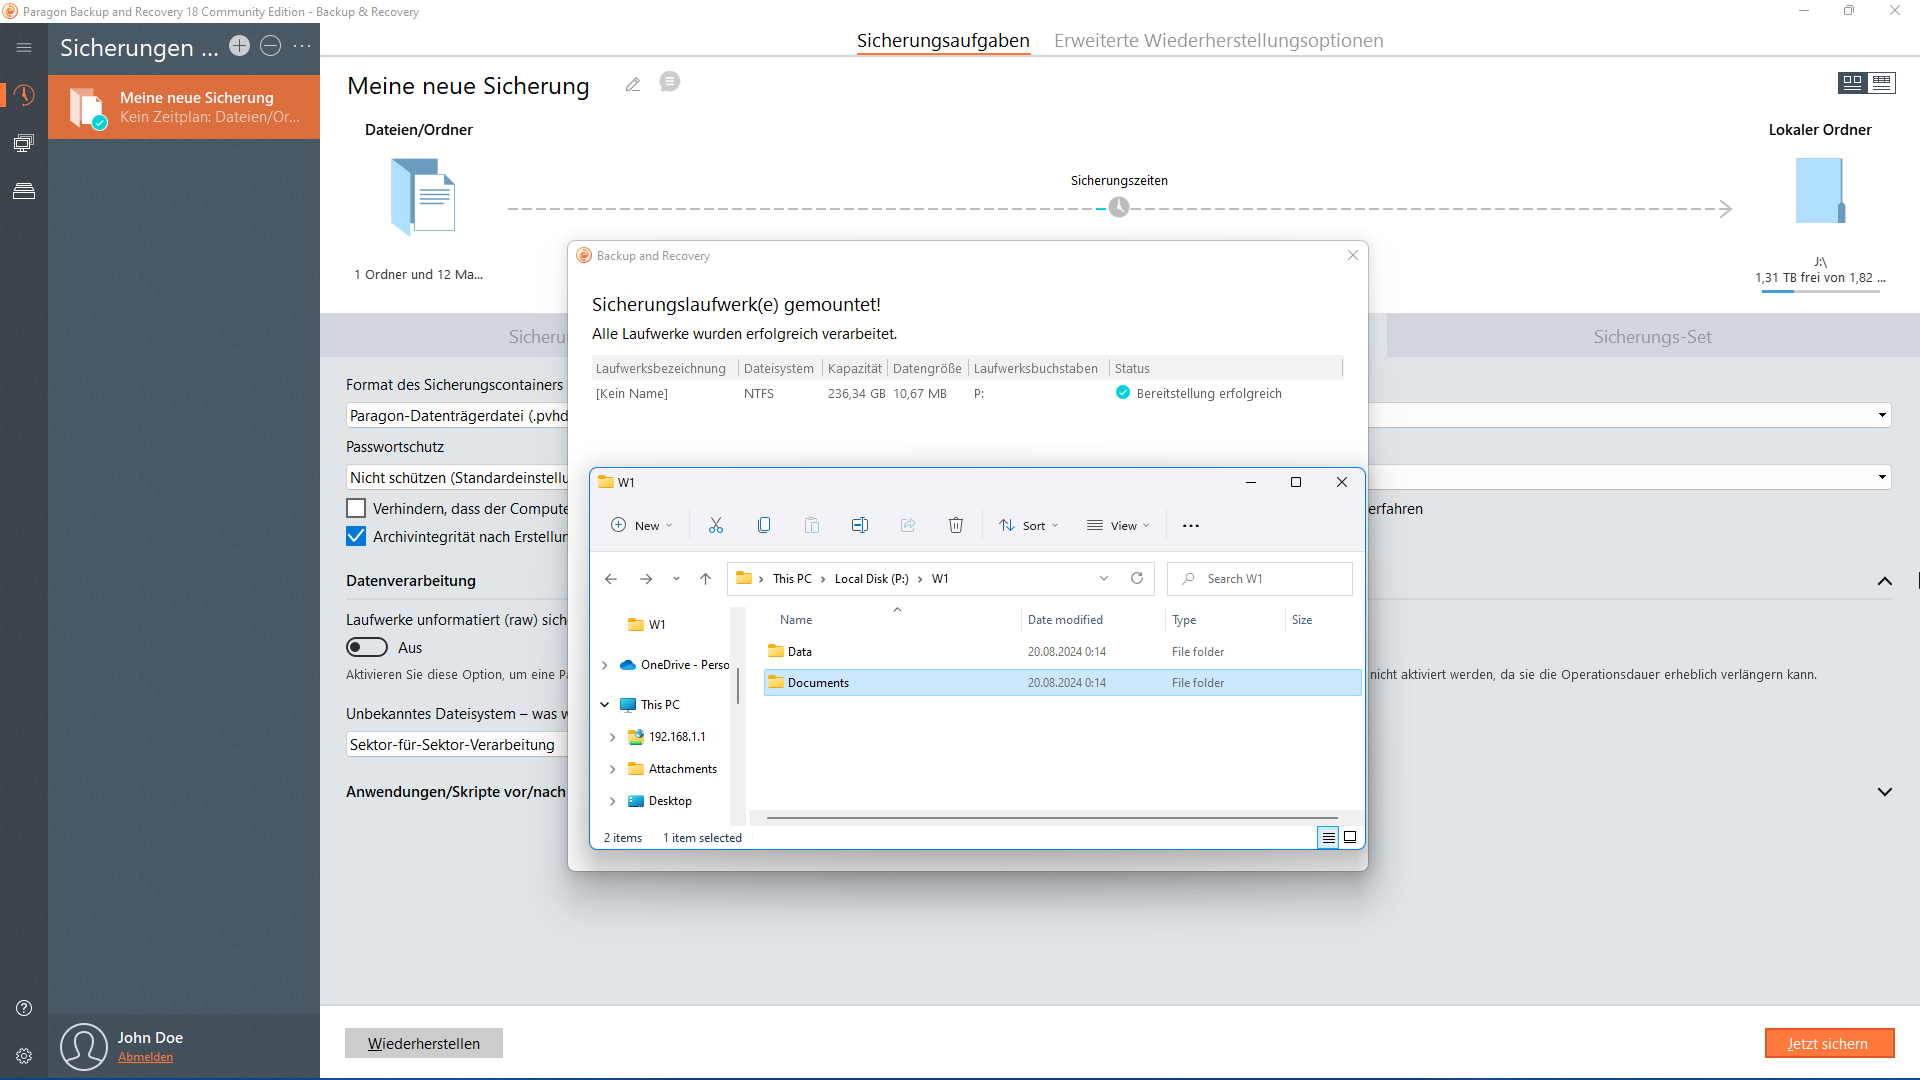The height and width of the screenshot is (1080, 1920).
Task: Open the Sicherungs-Set tab
Action: [1652, 337]
